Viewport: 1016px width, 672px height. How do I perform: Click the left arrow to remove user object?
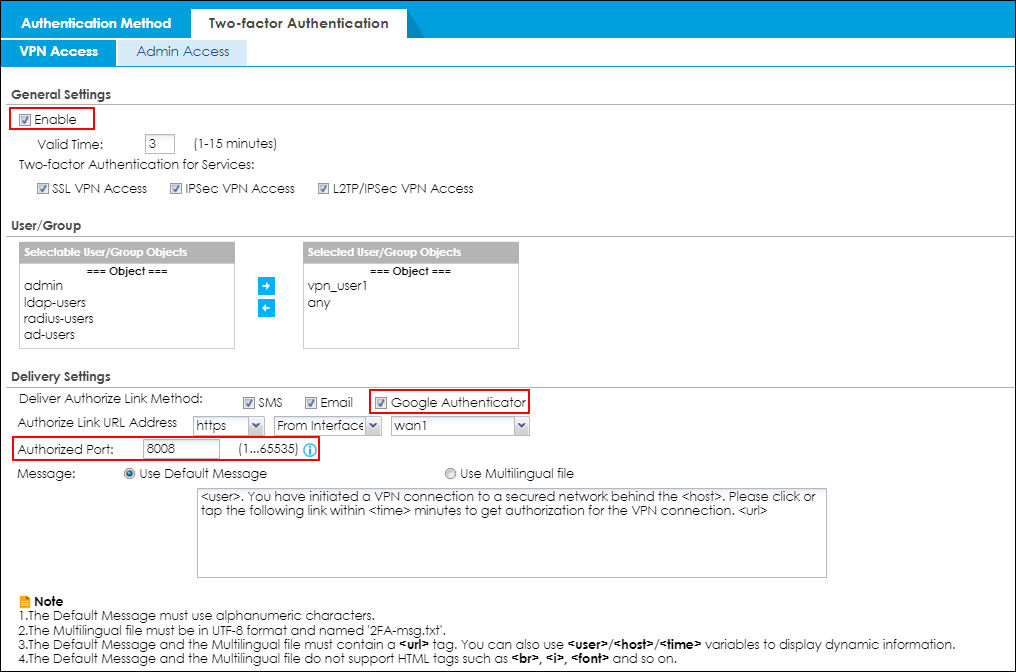click(266, 308)
